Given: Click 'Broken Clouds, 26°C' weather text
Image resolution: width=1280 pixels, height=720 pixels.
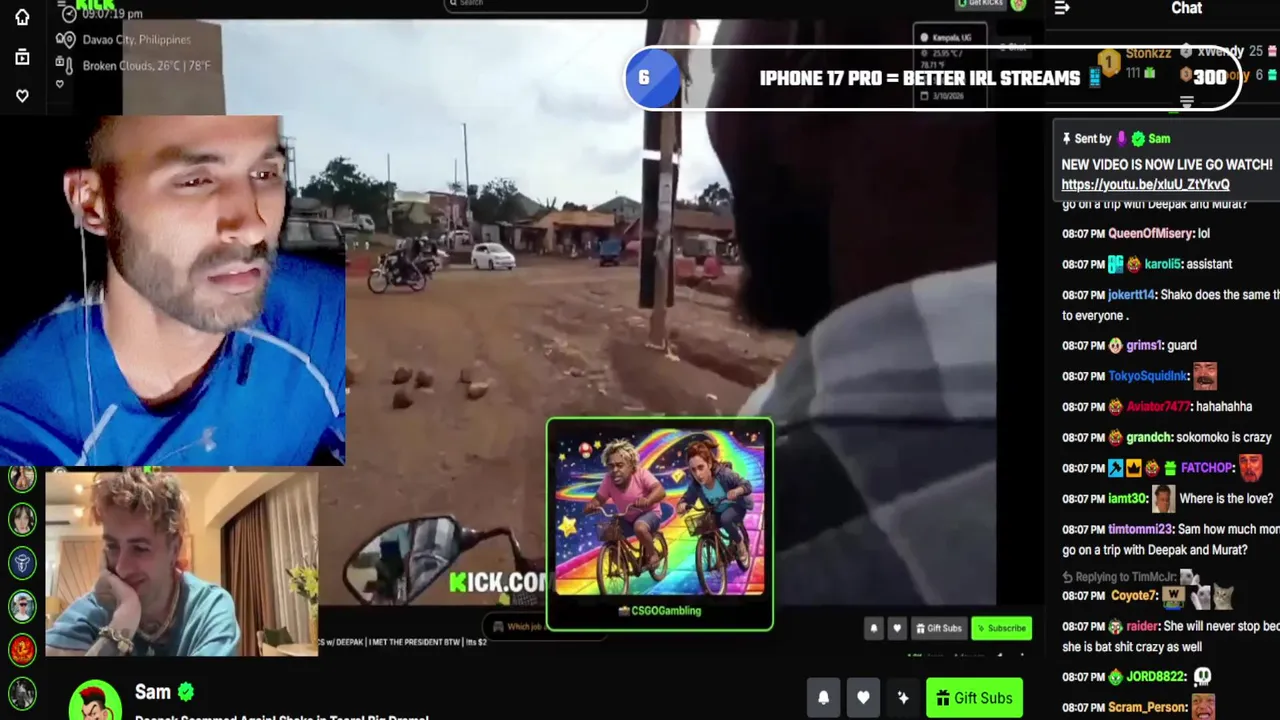Looking at the screenshot, I should point(146,66).
